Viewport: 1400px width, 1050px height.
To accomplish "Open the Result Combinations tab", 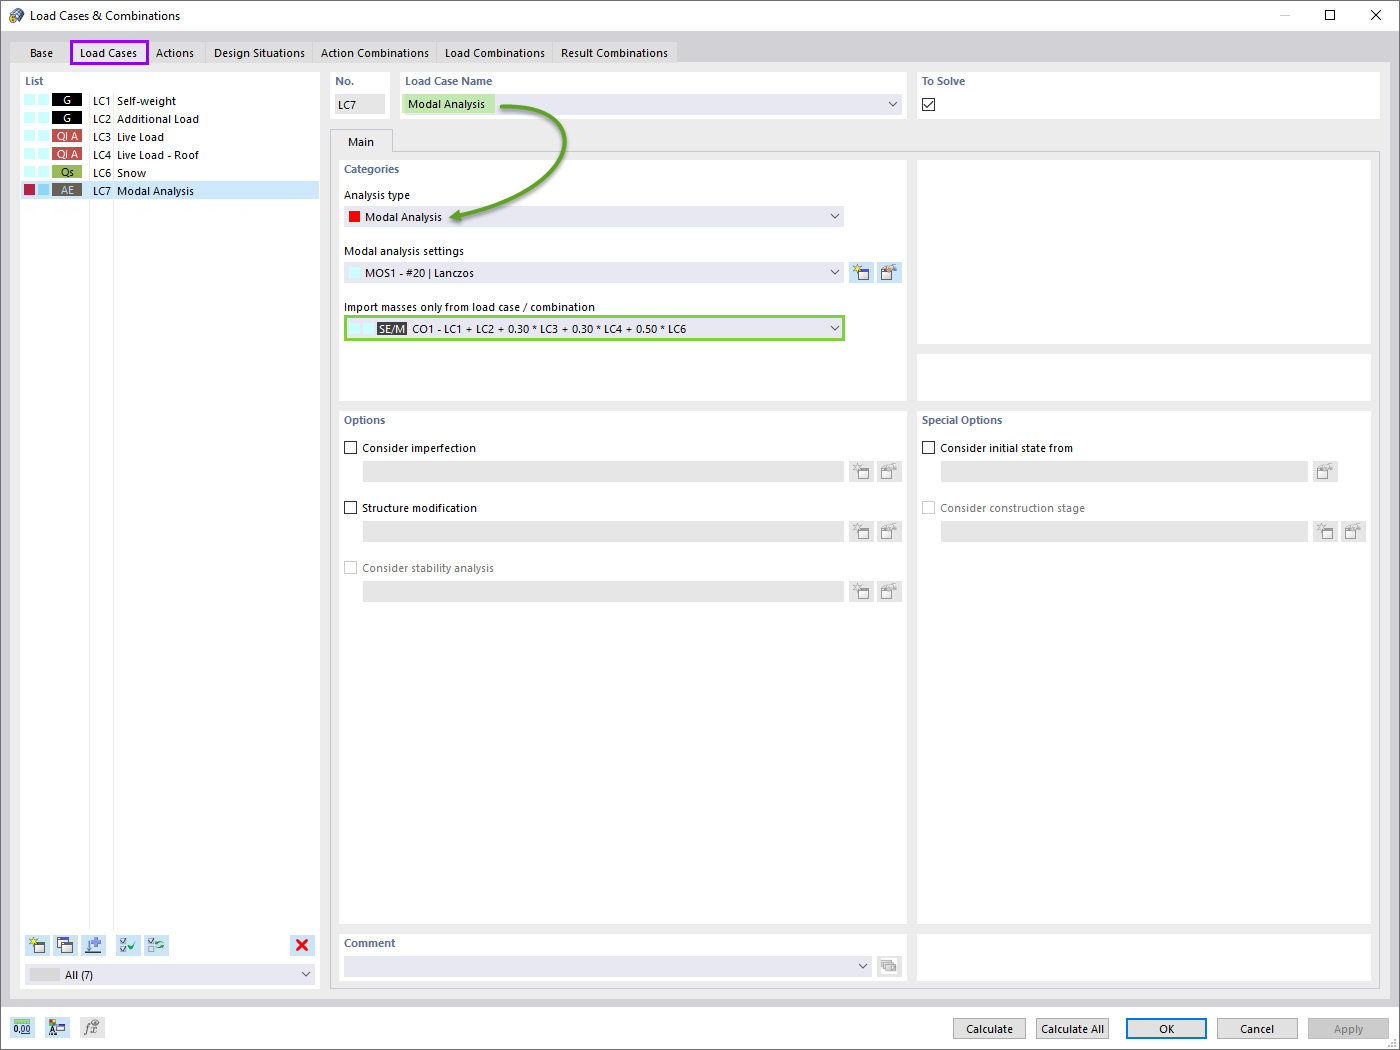I will pos(614,53).
